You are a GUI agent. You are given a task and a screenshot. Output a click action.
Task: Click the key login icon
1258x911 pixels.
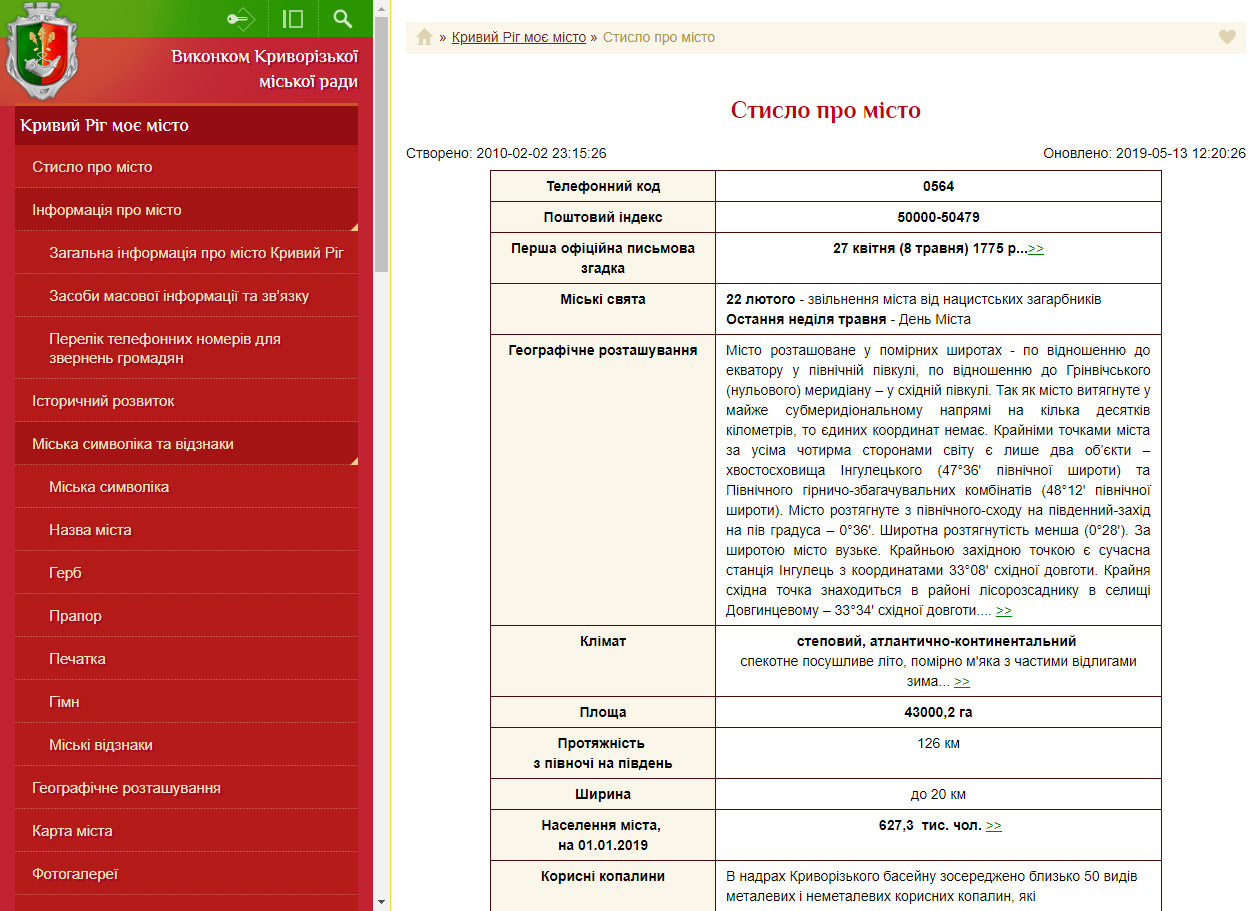click(x=241, y=19)
